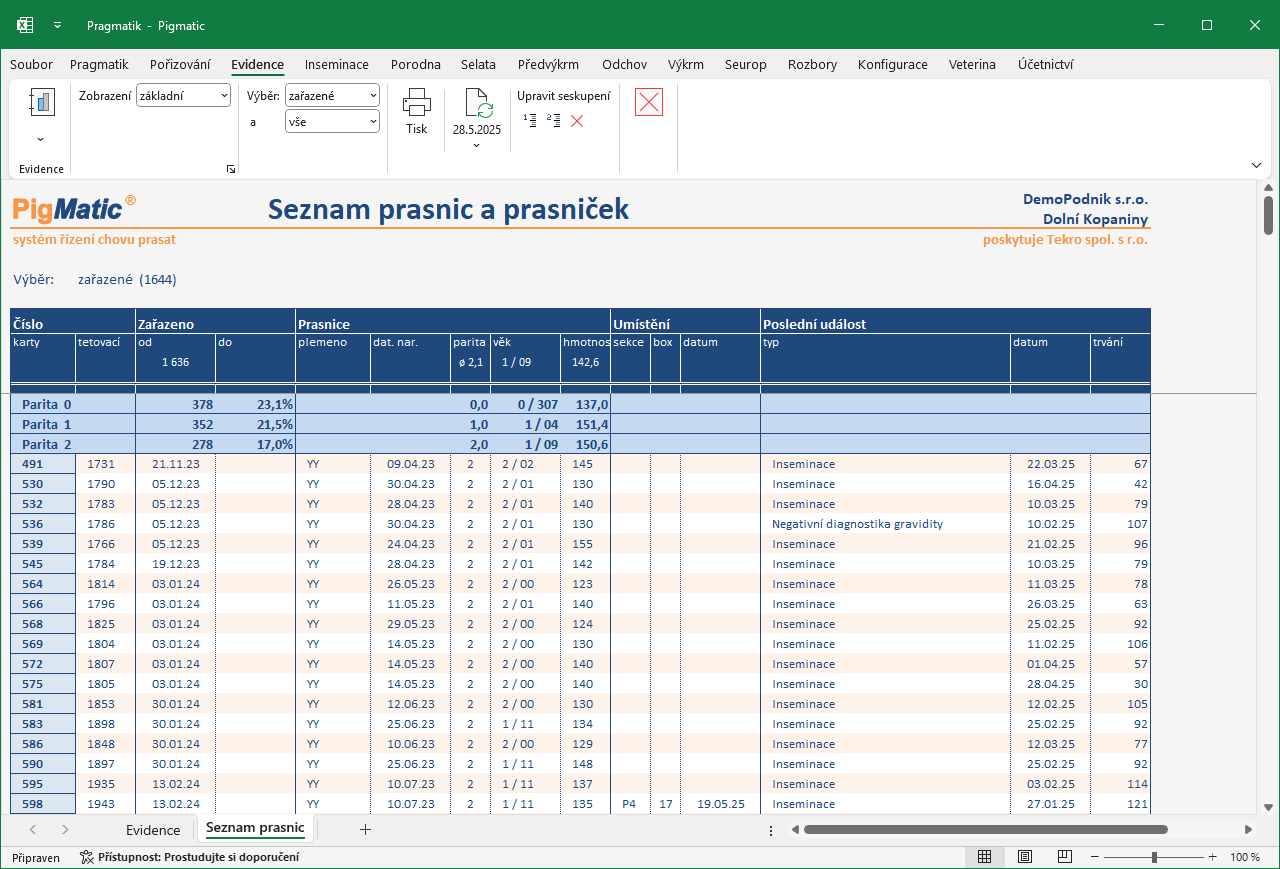Click the Excel application icon
The width and height of the screenshot is (1280, 869).
pos(26,25)
